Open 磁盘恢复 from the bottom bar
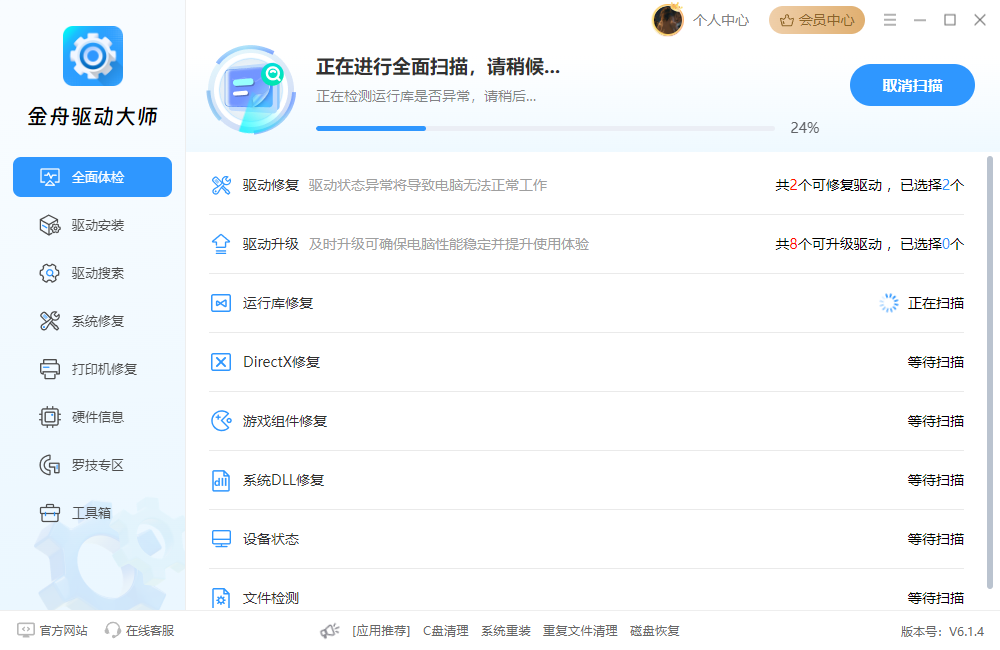 tap(654, 631)
